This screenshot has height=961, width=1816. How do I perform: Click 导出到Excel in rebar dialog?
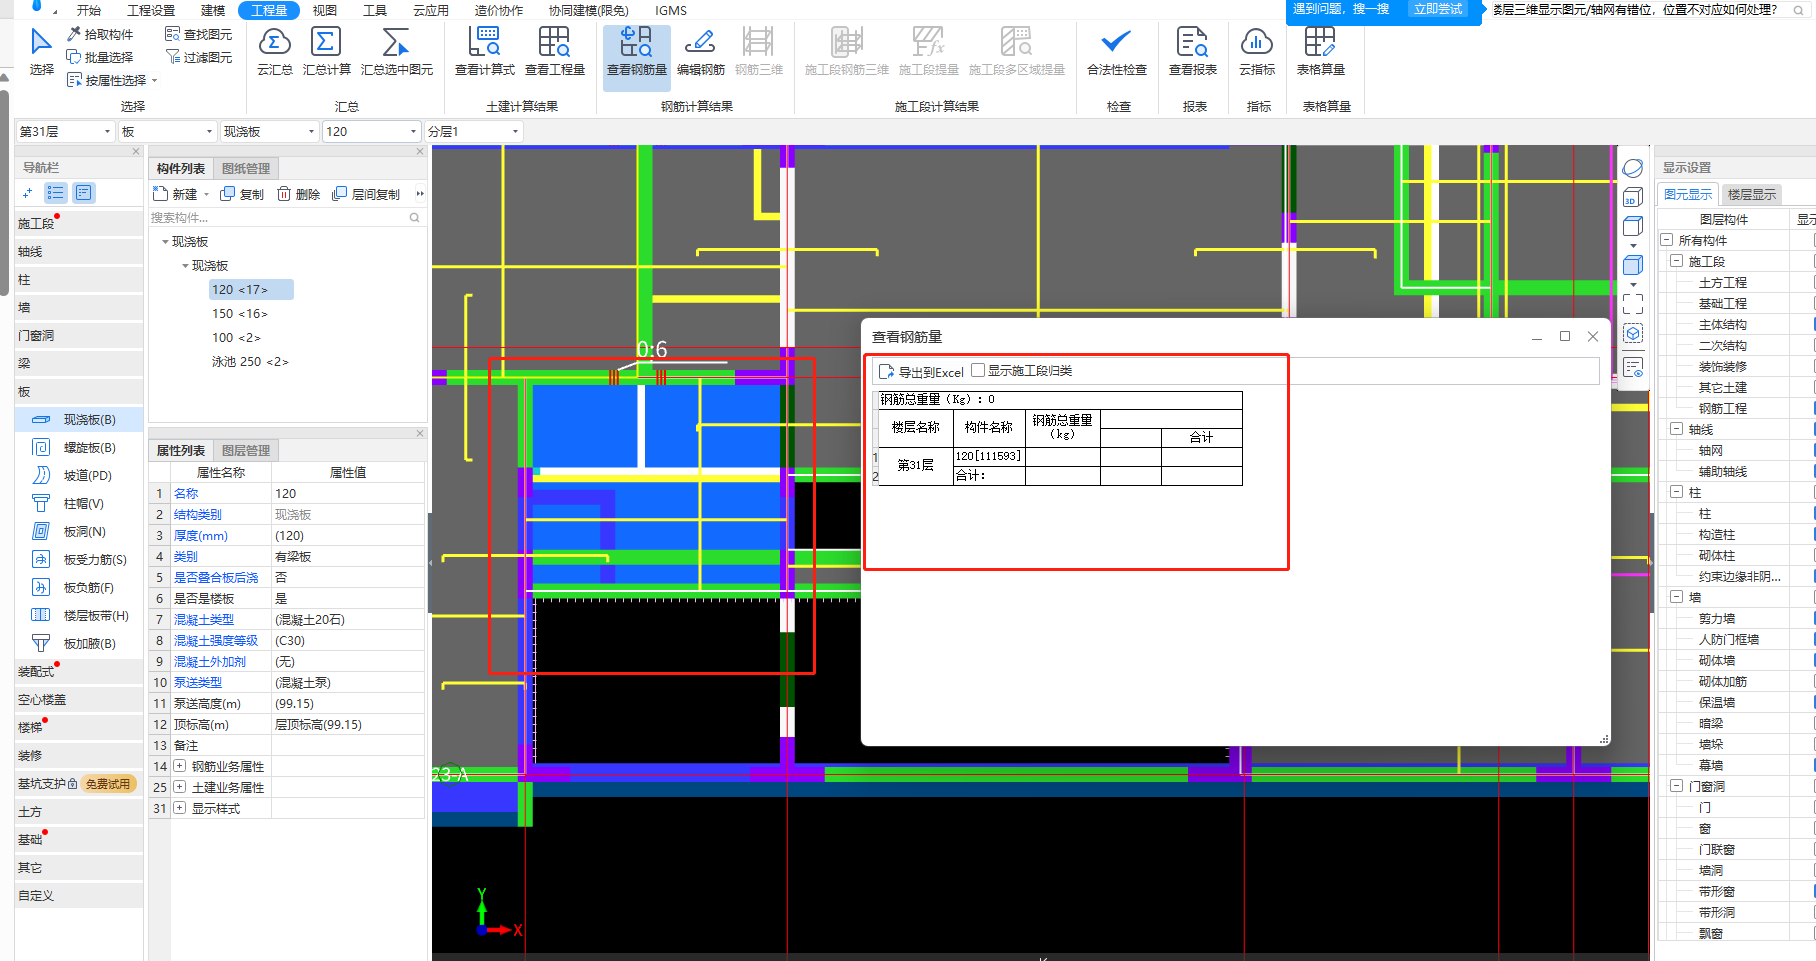pos(921,372)
